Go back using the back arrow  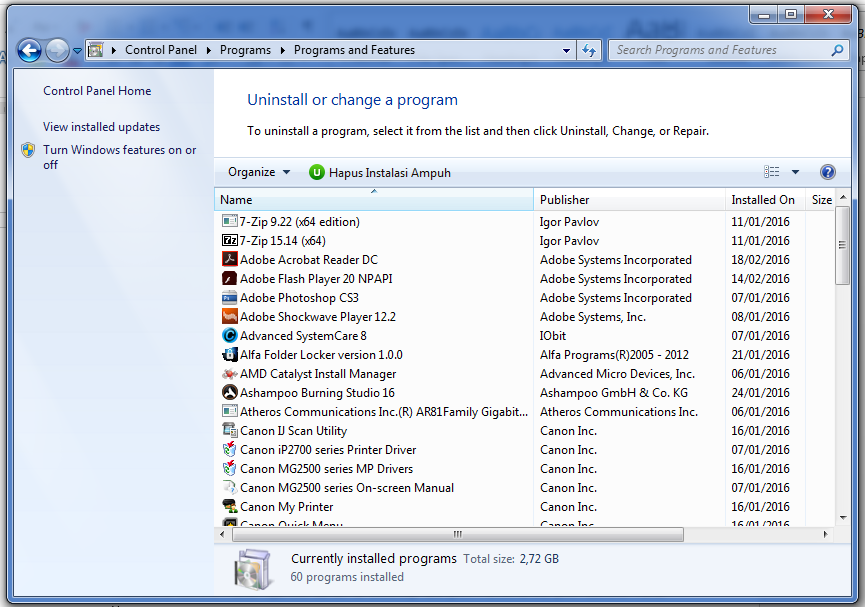point(27,49)
